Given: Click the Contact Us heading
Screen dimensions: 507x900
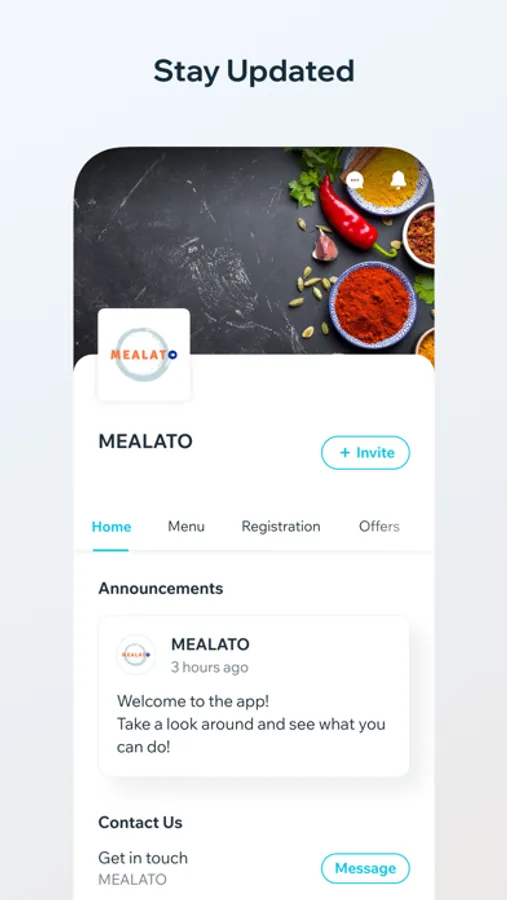Looking at the screenshot, I should pyautogui.click(x=140, y=822).
